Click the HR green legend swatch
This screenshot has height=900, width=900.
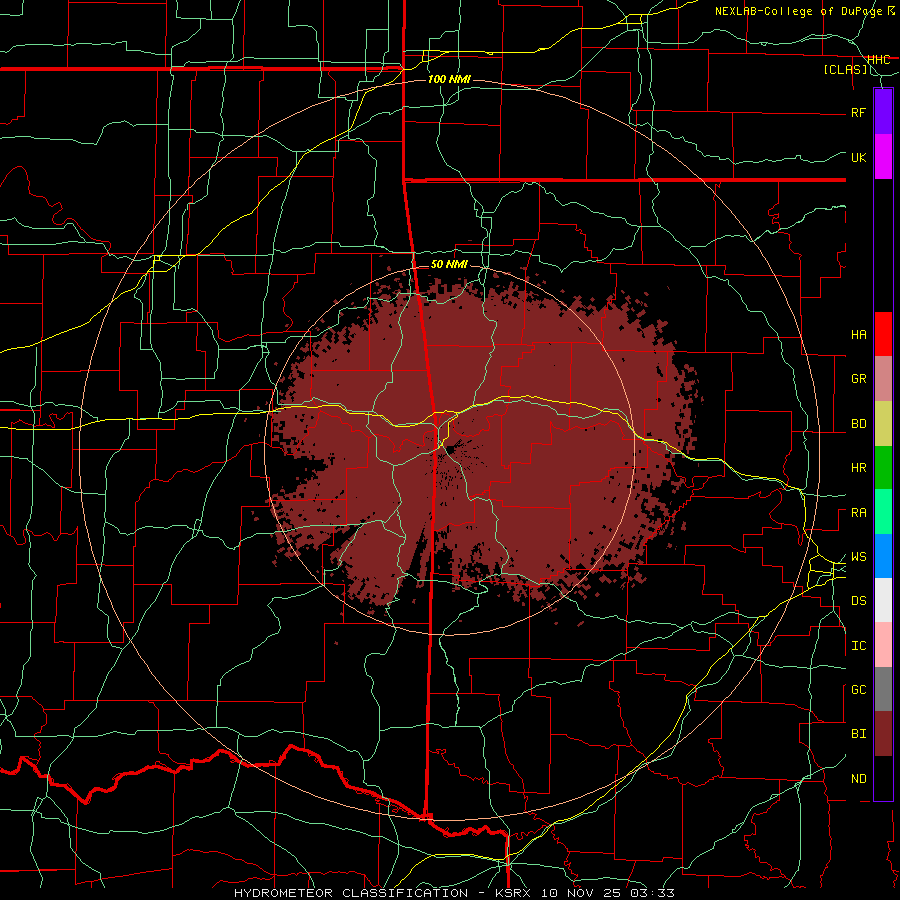[883, 468]
